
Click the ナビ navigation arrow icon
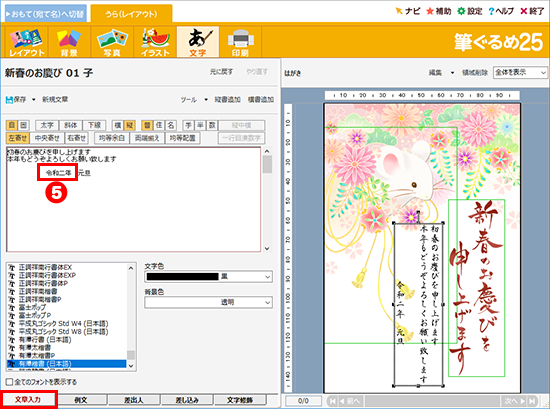pos(399,11)
